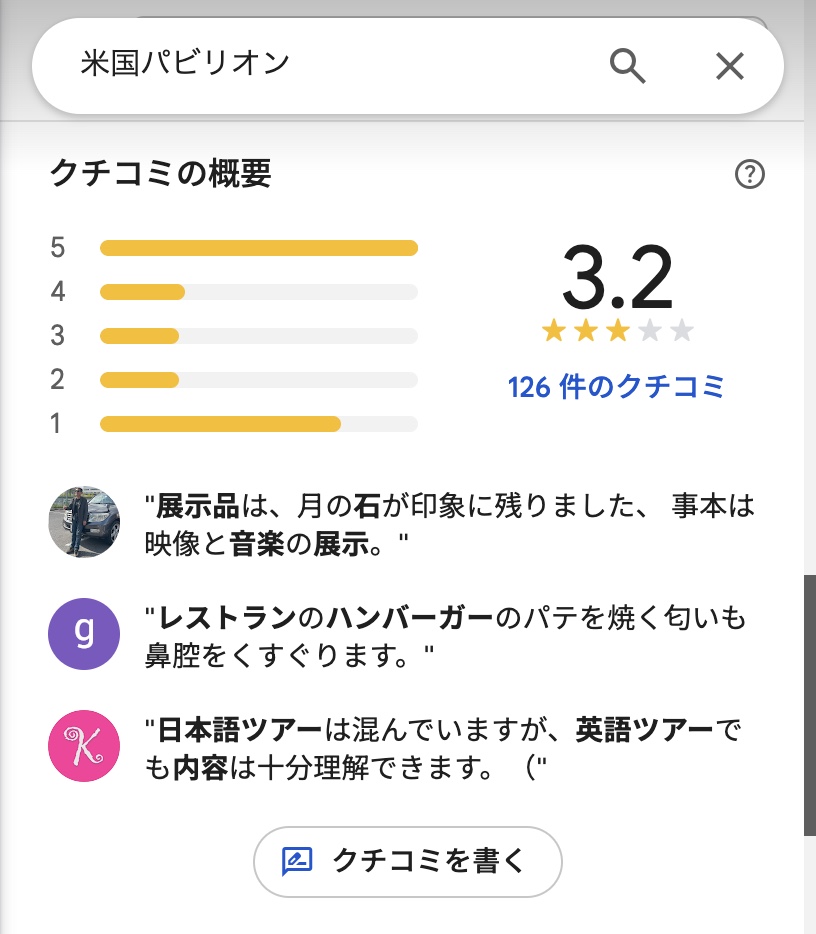
Task: Open the 126 件のクチコミ link
Action: pos(616,387)
